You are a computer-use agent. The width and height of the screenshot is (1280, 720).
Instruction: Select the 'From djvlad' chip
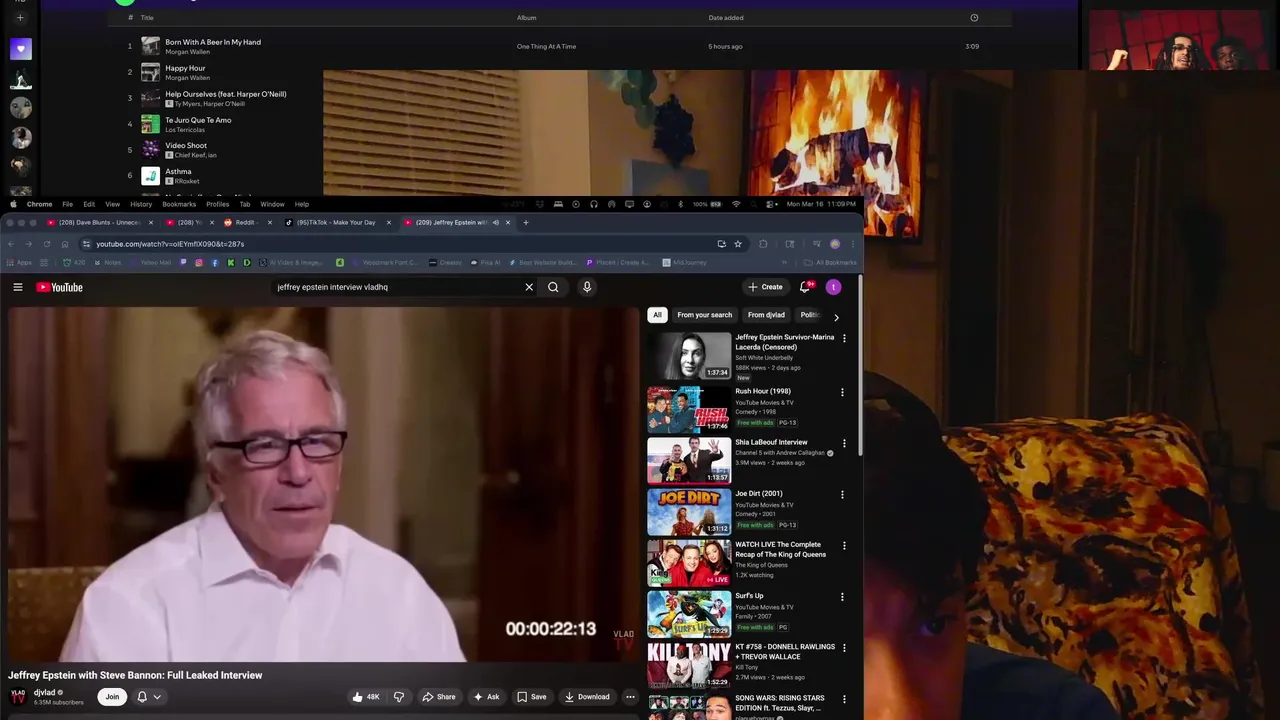pos(766,315)
